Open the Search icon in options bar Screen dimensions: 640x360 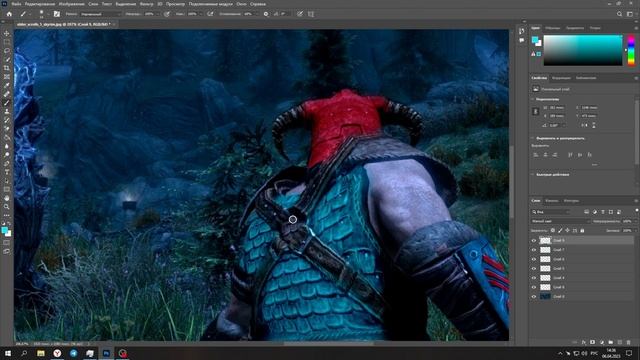[x=619, y=14]
